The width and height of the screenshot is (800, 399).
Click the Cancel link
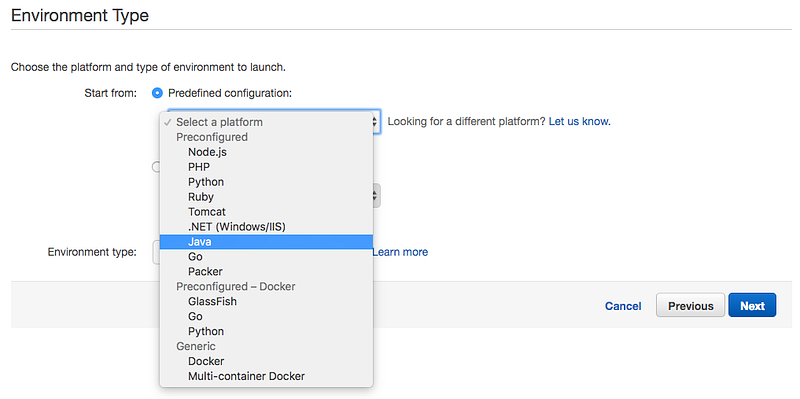(623, 306)
